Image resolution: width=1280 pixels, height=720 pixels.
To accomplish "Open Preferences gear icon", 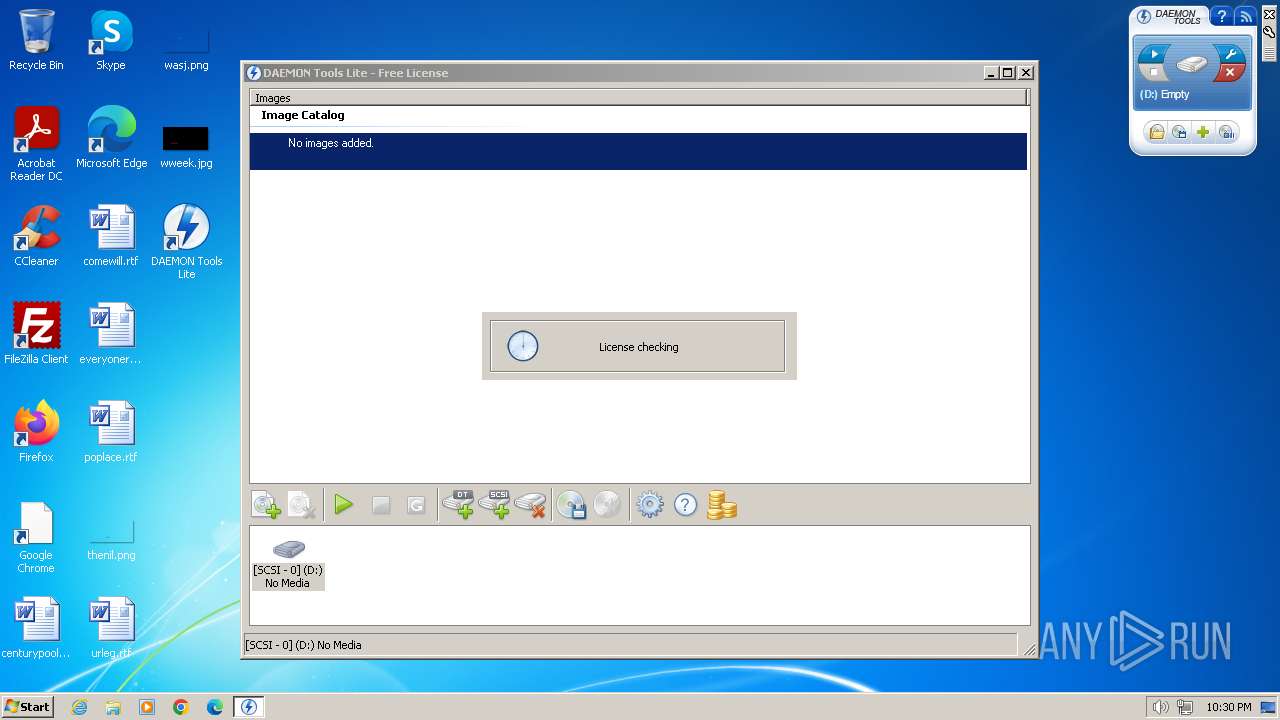I will coord(650,505).
